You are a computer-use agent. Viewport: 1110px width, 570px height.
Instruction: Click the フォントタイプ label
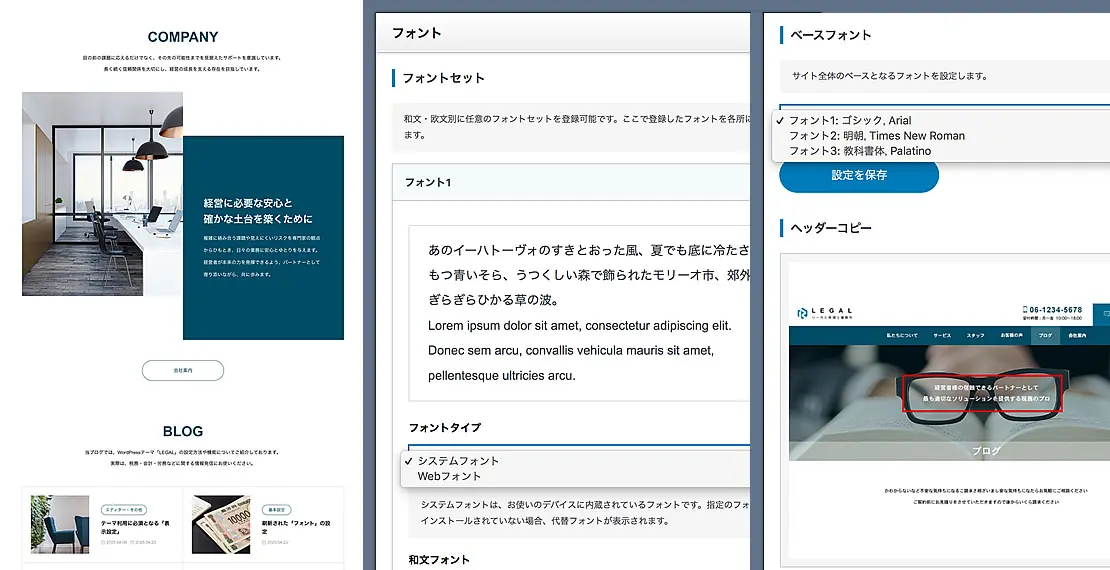coord(445,428)
